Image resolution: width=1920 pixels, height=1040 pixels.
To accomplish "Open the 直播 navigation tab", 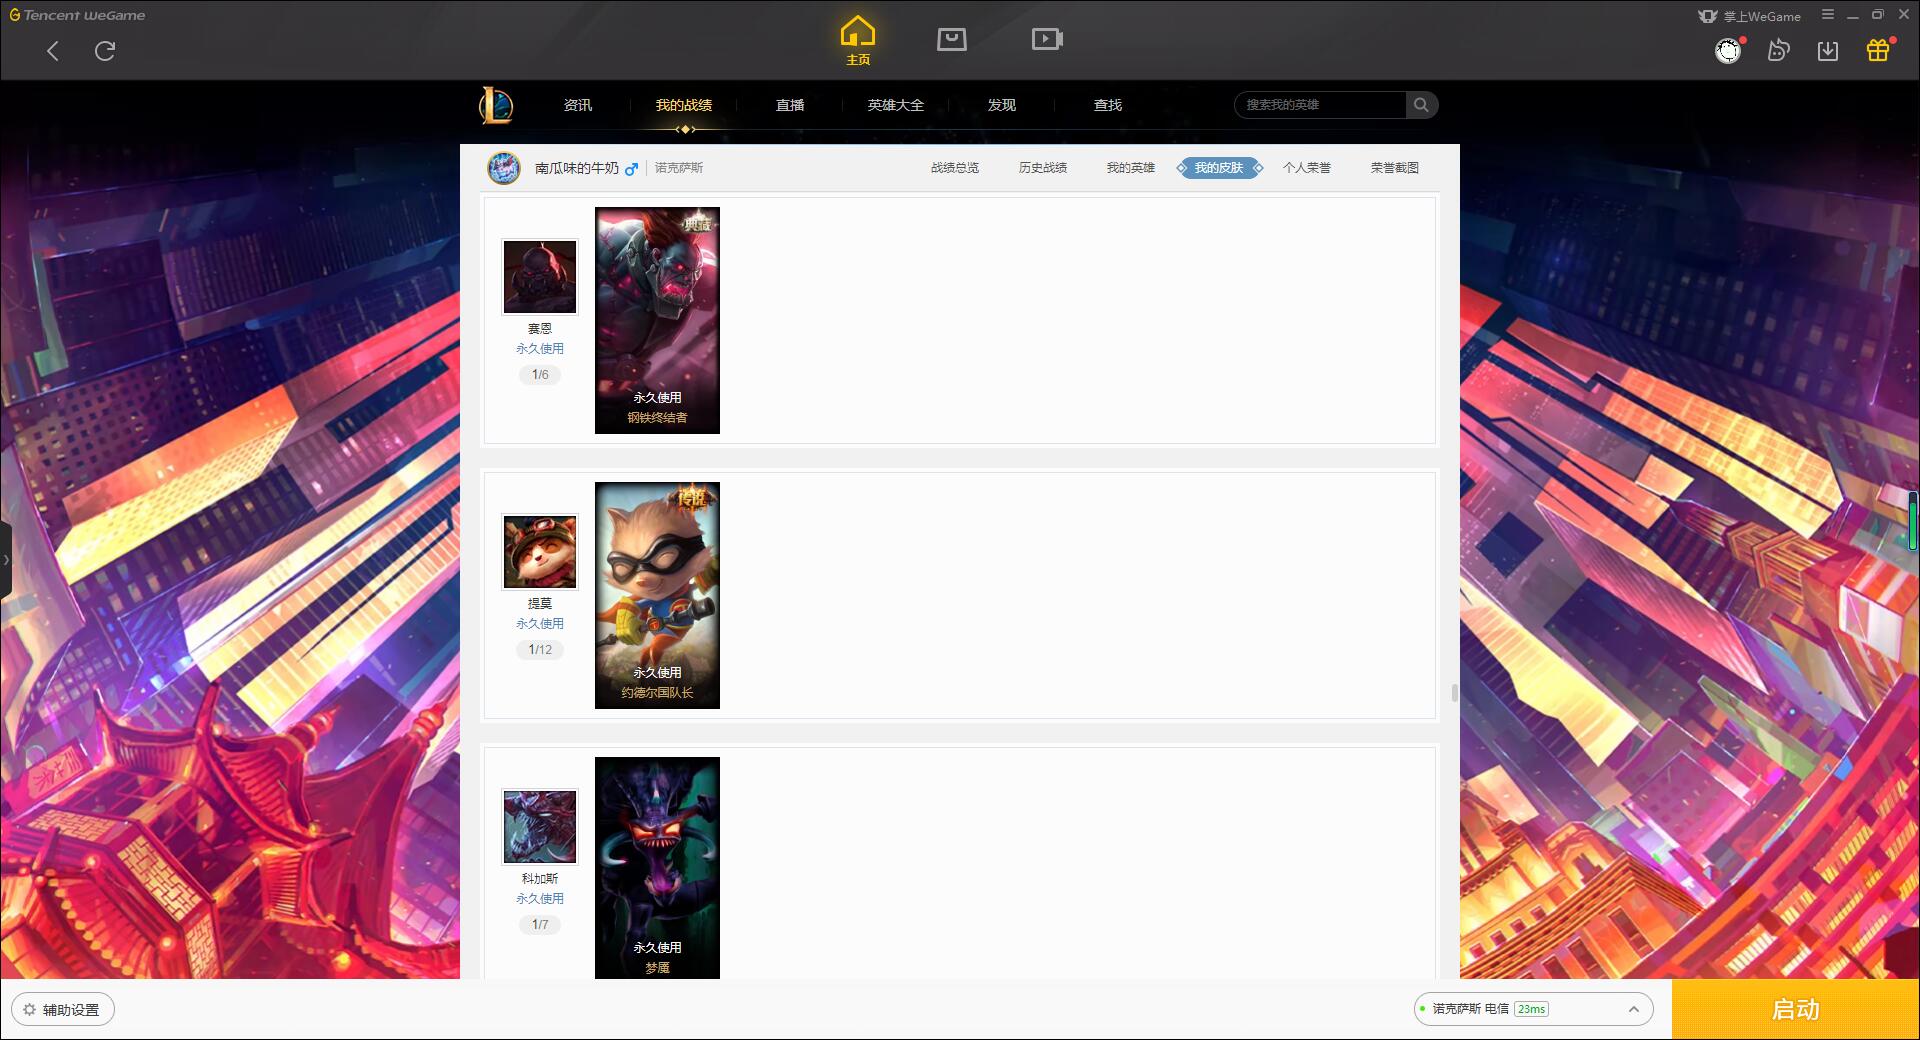I will [790, 105].
